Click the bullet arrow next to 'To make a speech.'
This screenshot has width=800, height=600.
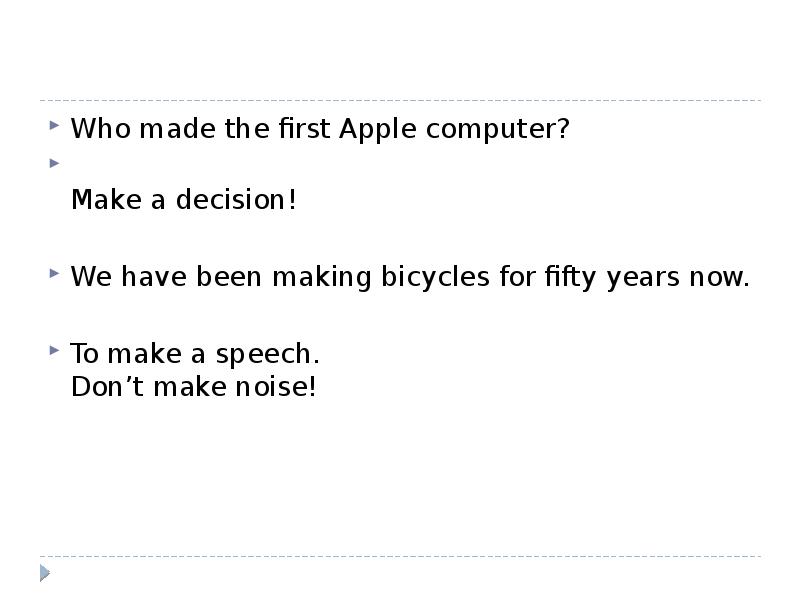pyautogui.click(x=54, y=350)
